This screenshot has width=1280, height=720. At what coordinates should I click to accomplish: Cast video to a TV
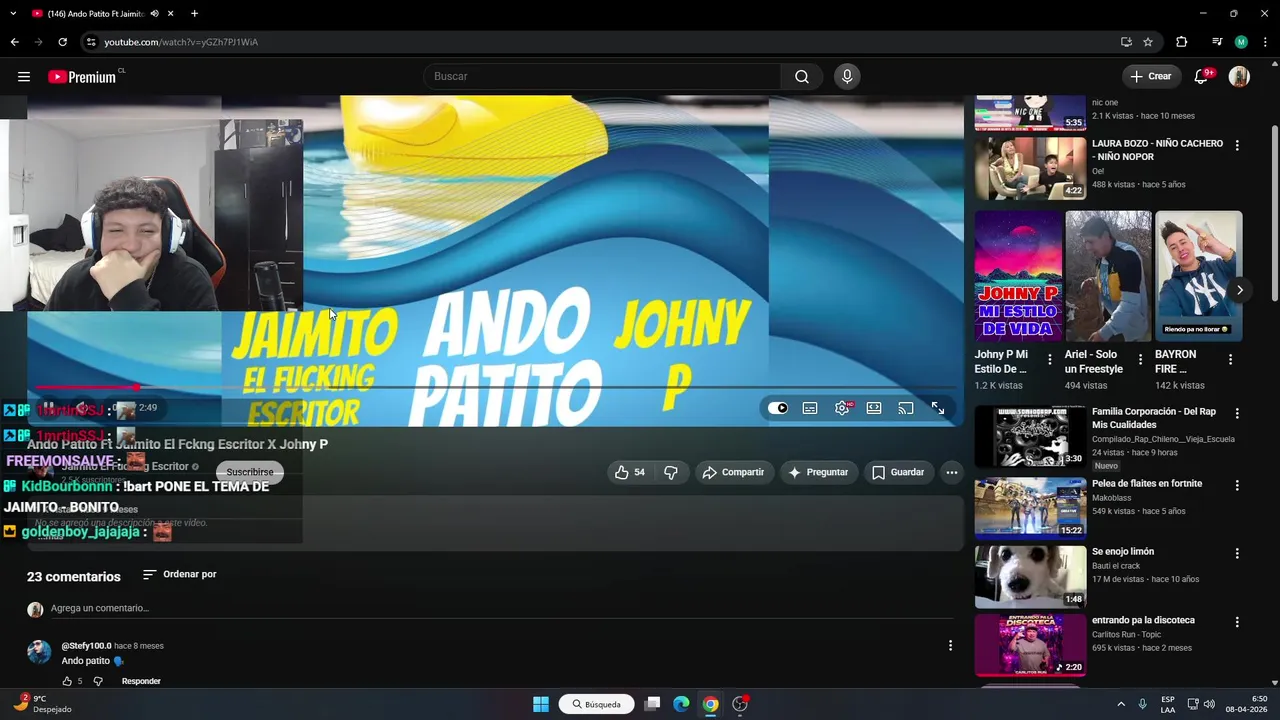click(x=906, y=408)
